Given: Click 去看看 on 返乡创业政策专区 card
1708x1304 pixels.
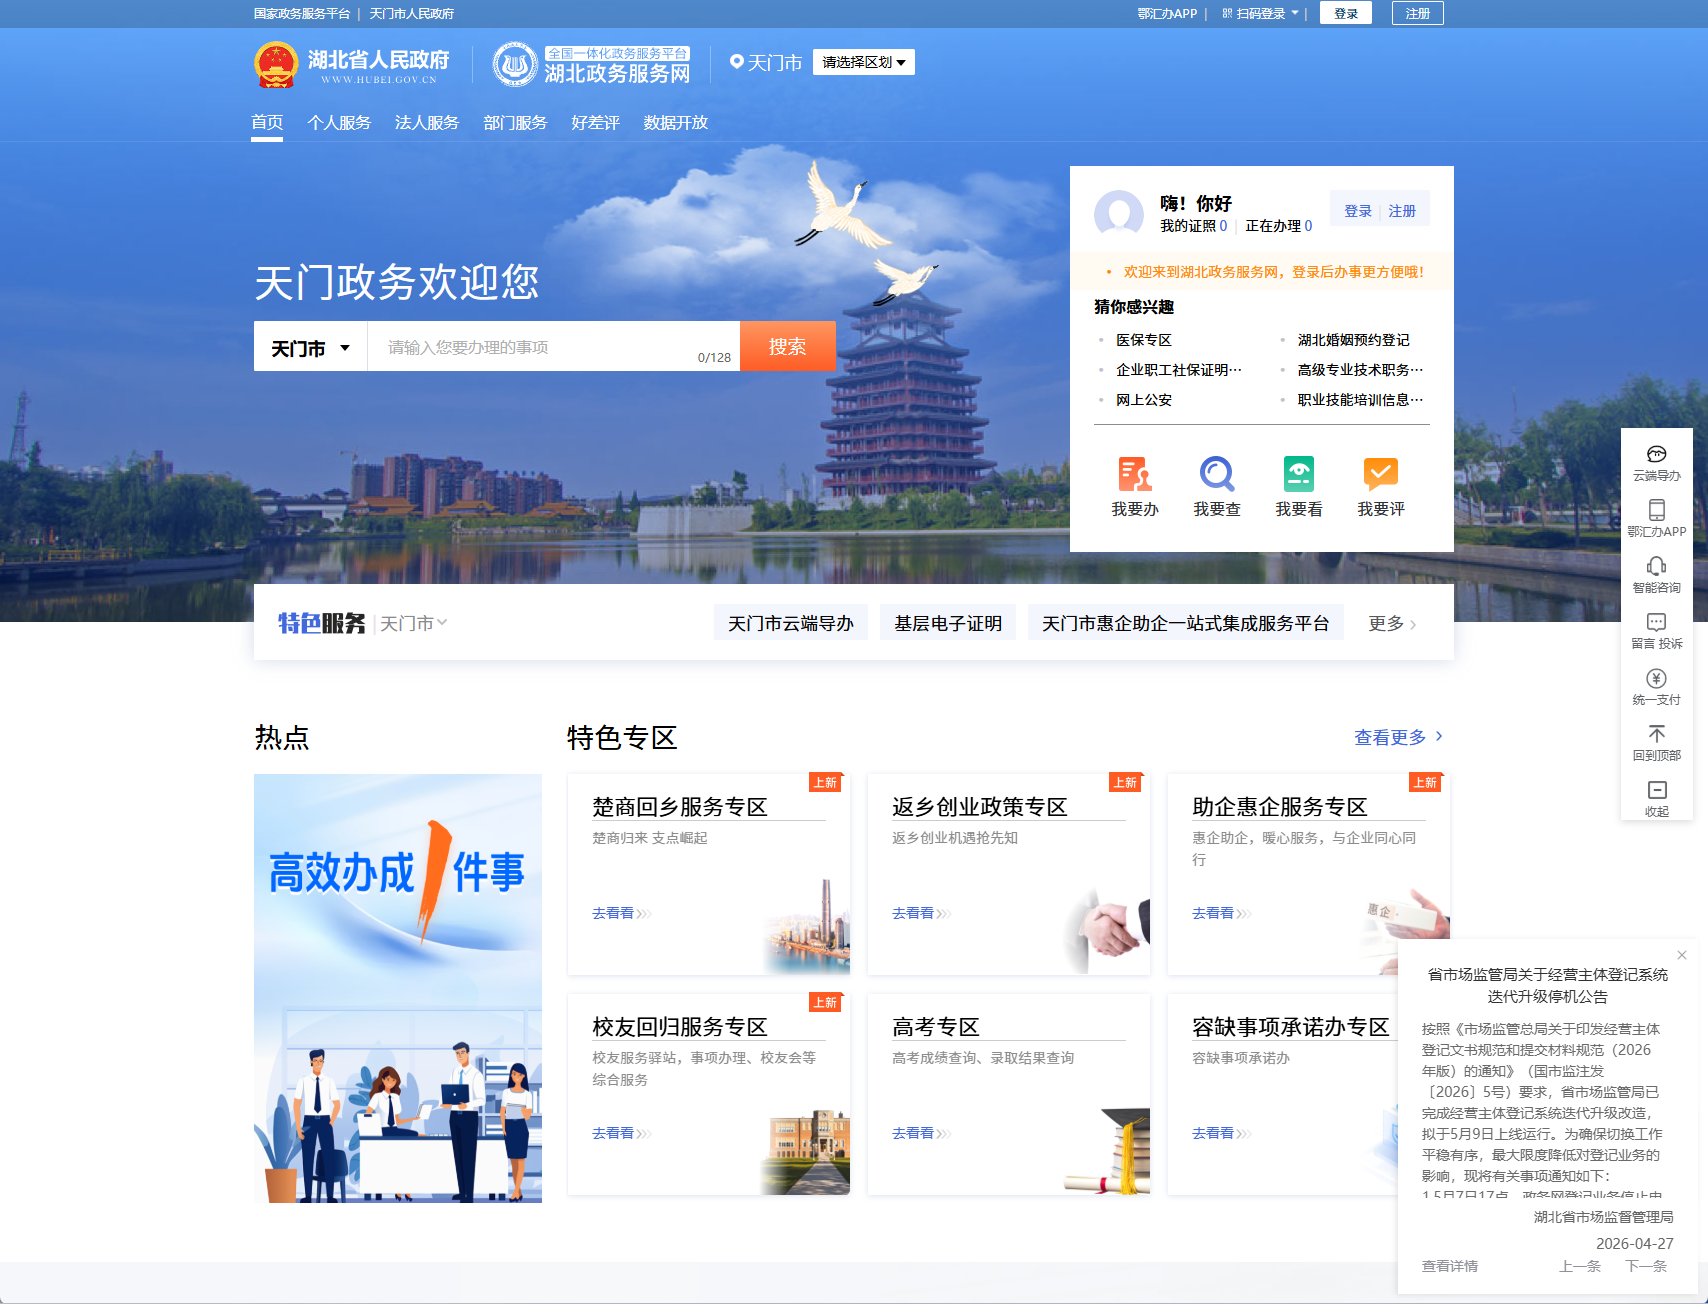Looking at the screenshot, I should 921,913.
